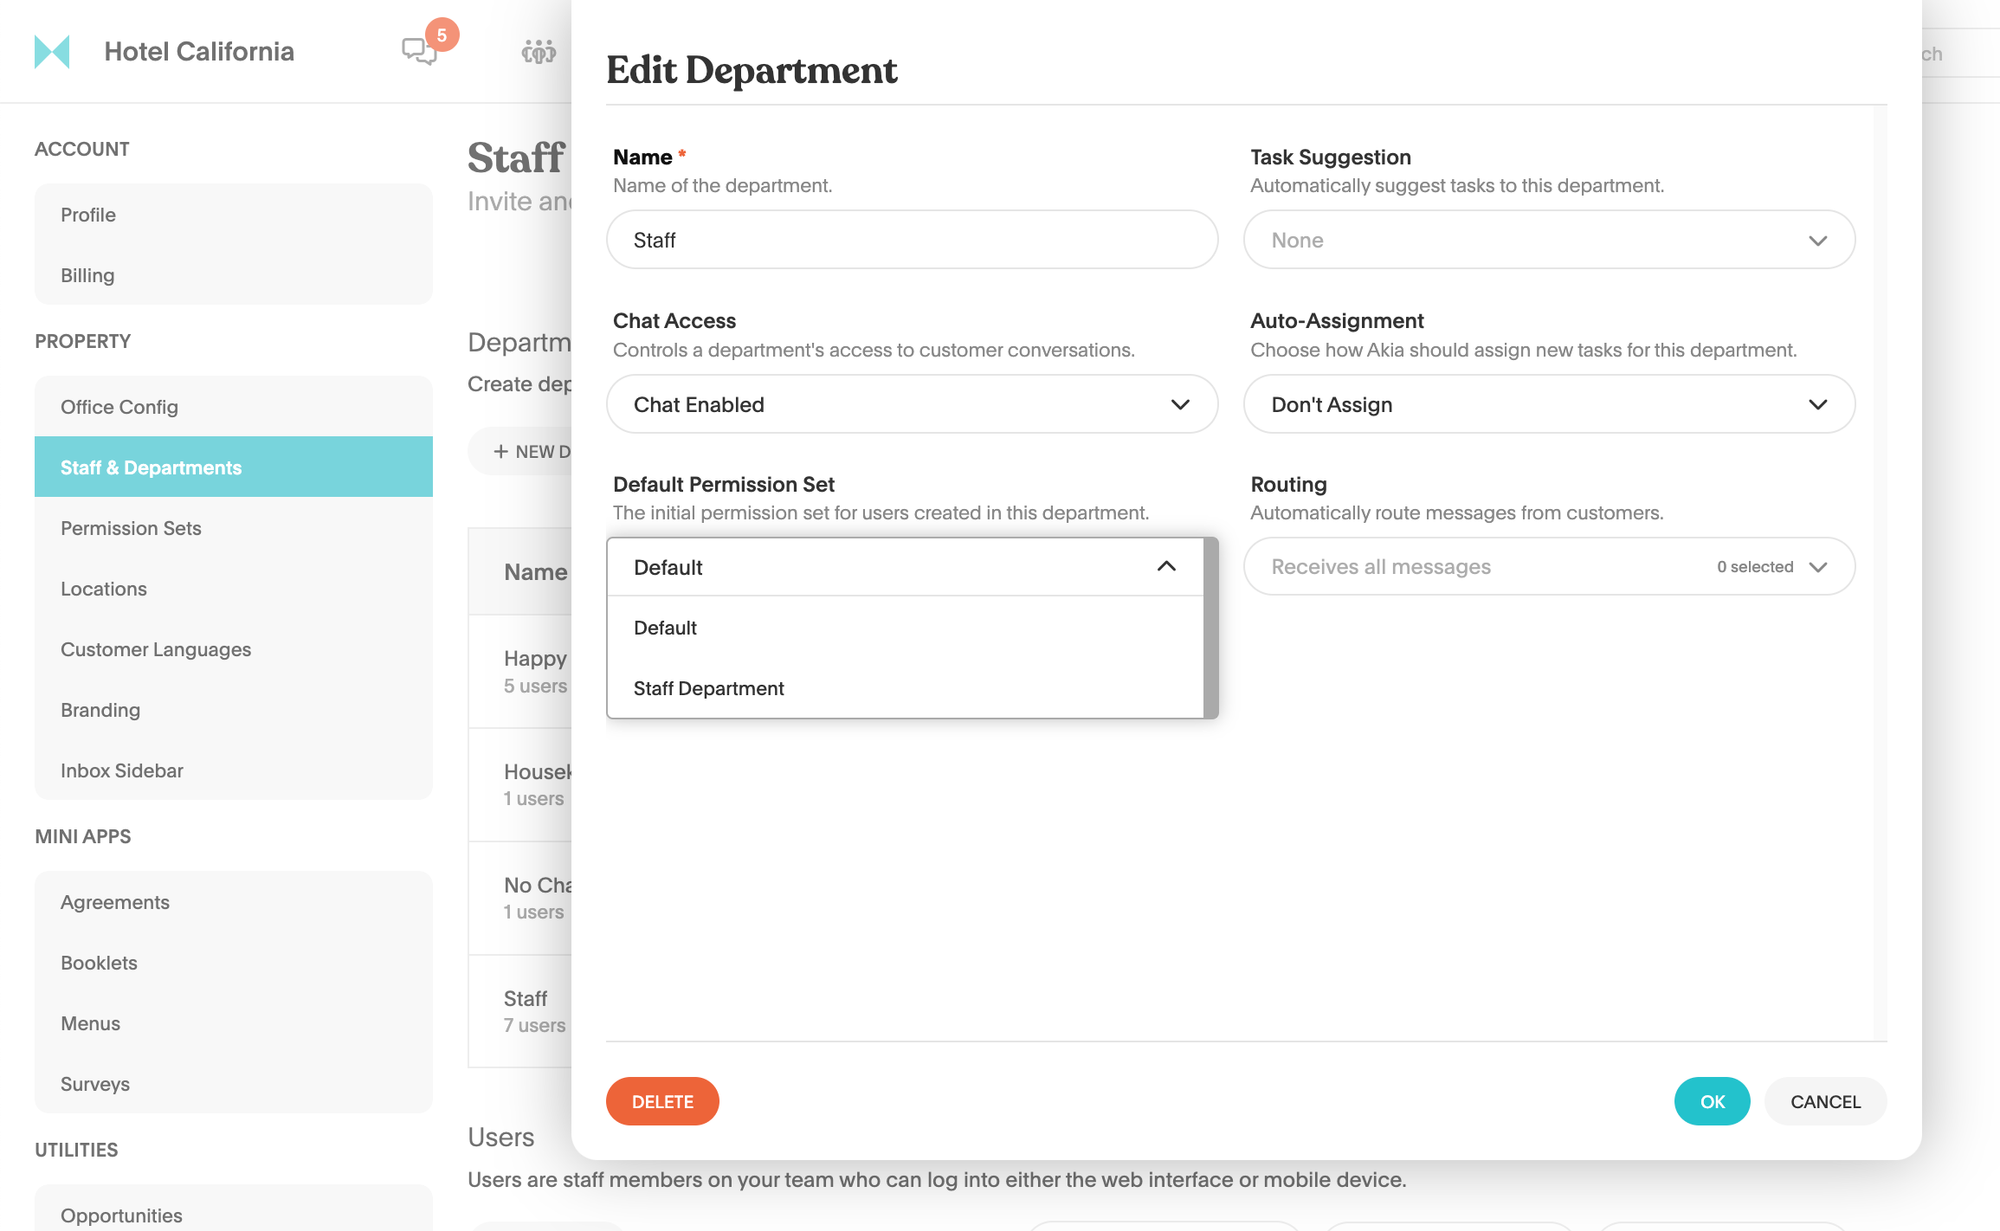The height and width of the screenshot is (1231, 2000).
Task: Toggle Chat Access to Chat Enabled
Action: click(913, 401)
